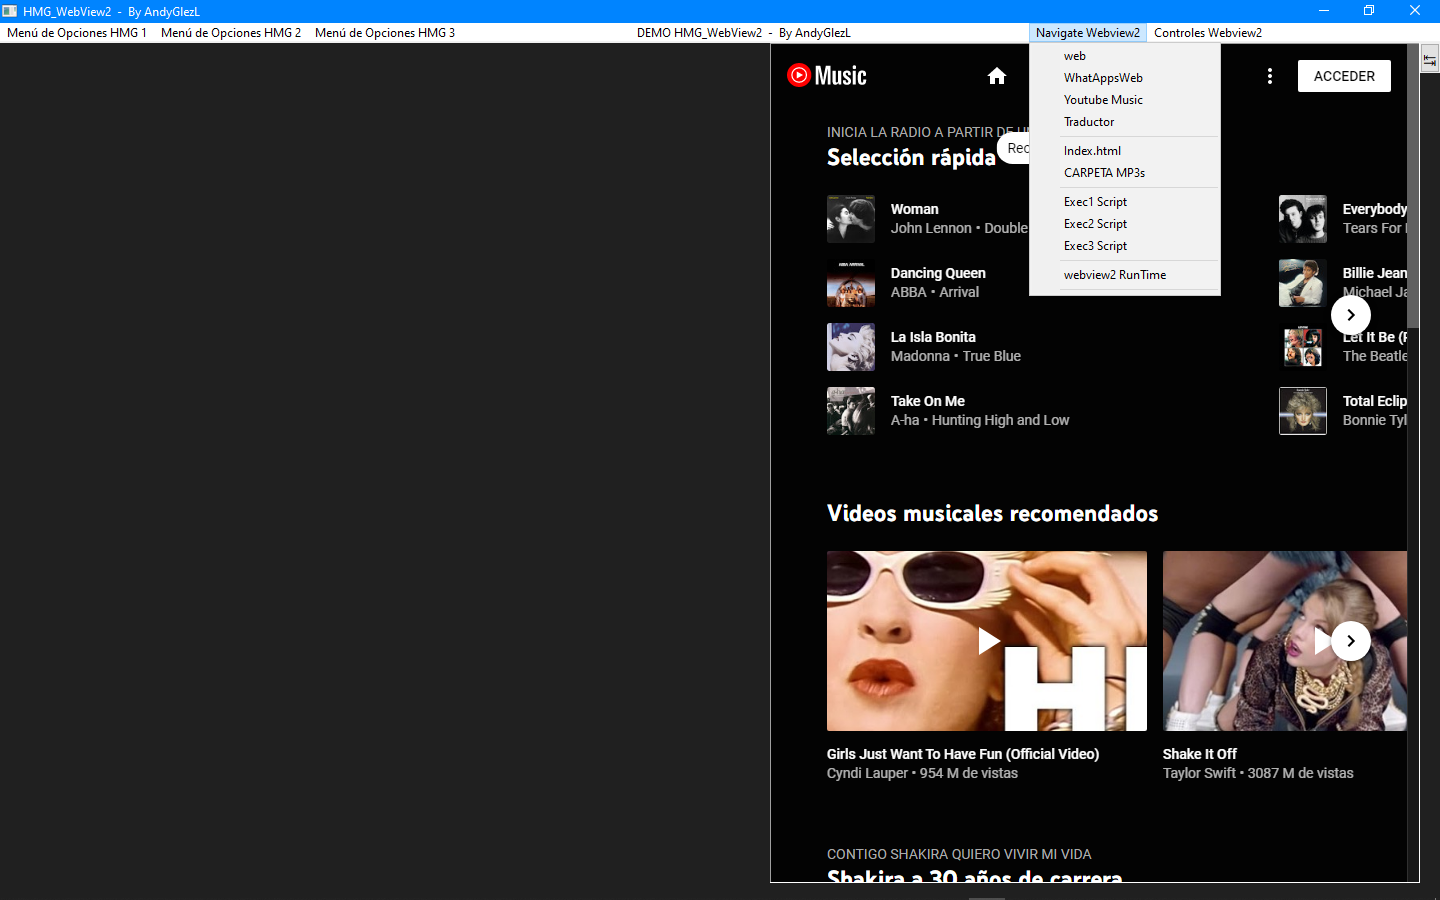Screen dimensions: 1440x900
Task: Select Exec1 Script from the open menu
Action: coord(1095,201)
